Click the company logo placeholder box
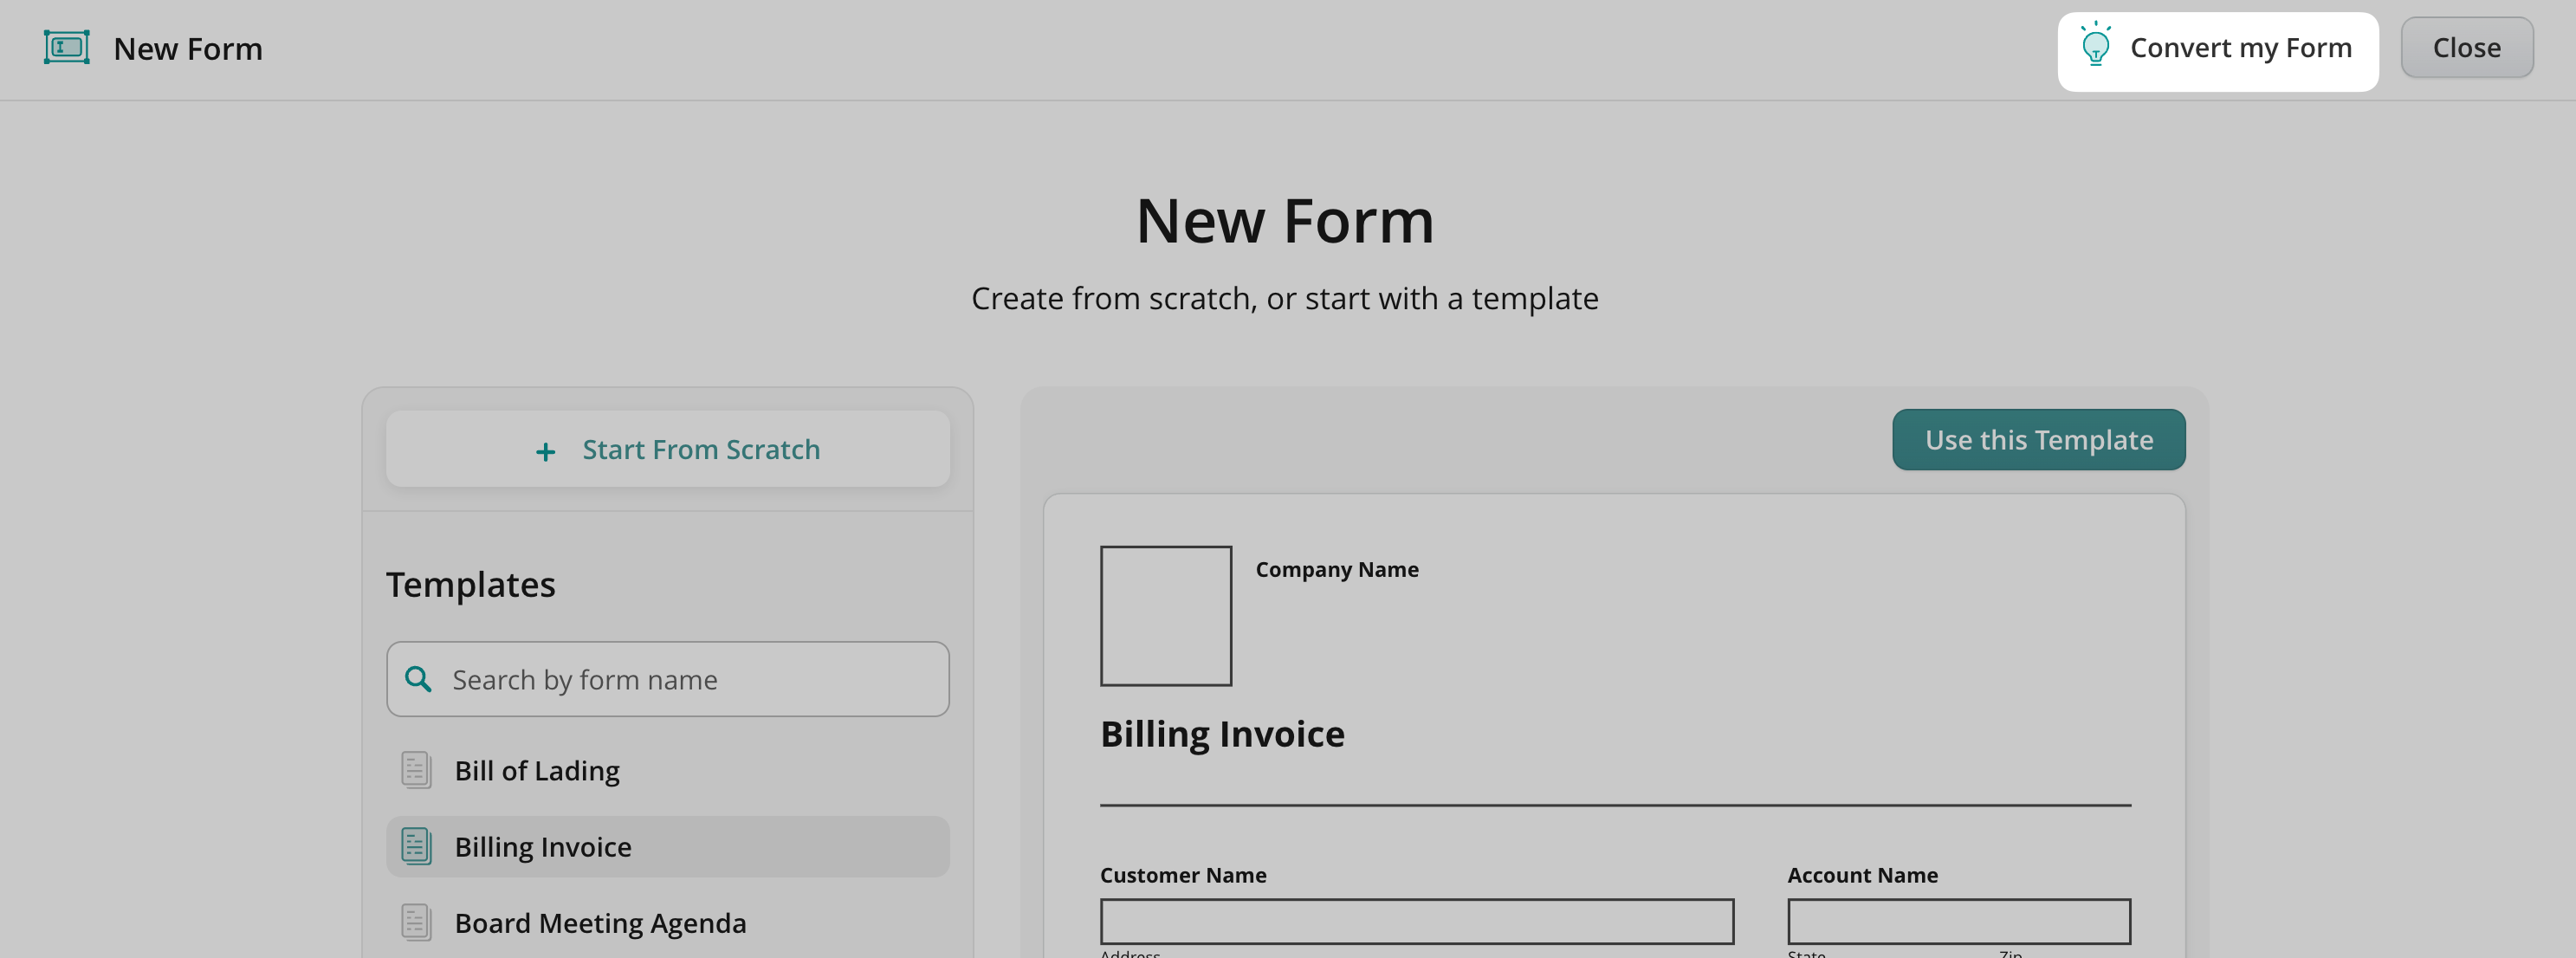2576x958 pixels. point(1165,615)
